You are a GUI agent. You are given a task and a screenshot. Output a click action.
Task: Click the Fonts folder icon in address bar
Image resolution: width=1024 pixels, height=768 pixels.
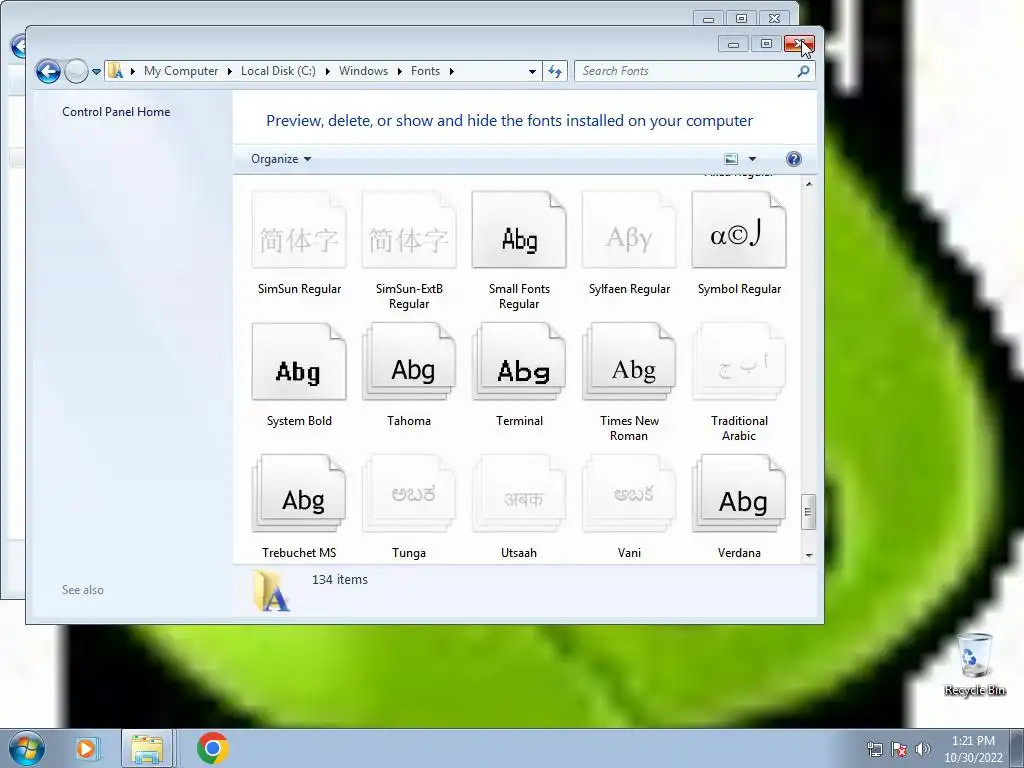coord(116,71)
